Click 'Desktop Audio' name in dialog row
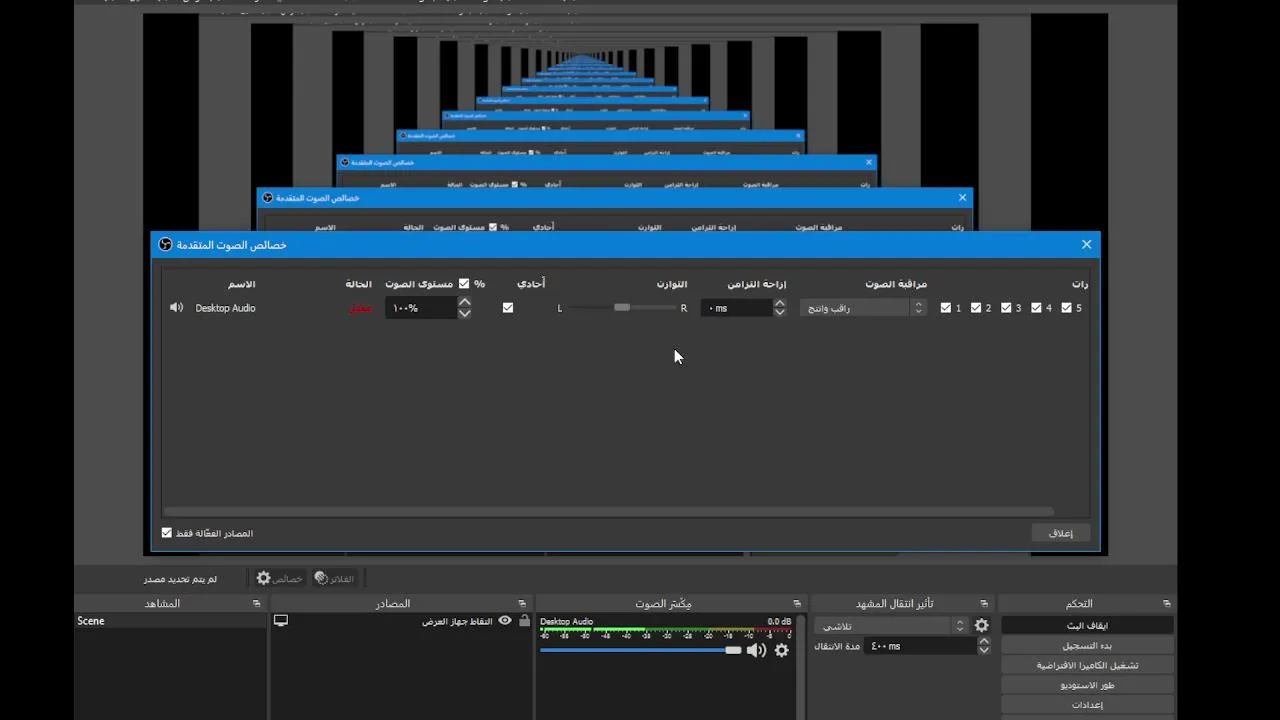Viewport: 1280px width, 720px height. [x=225, y=308]
